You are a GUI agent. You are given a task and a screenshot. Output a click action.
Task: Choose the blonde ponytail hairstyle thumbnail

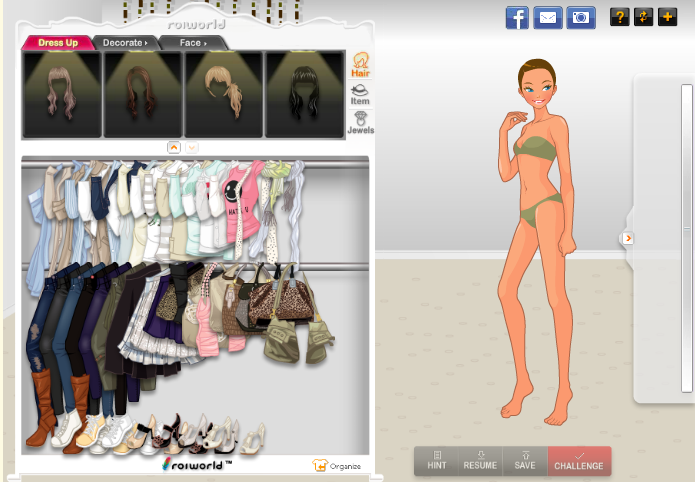pos(223,94)
